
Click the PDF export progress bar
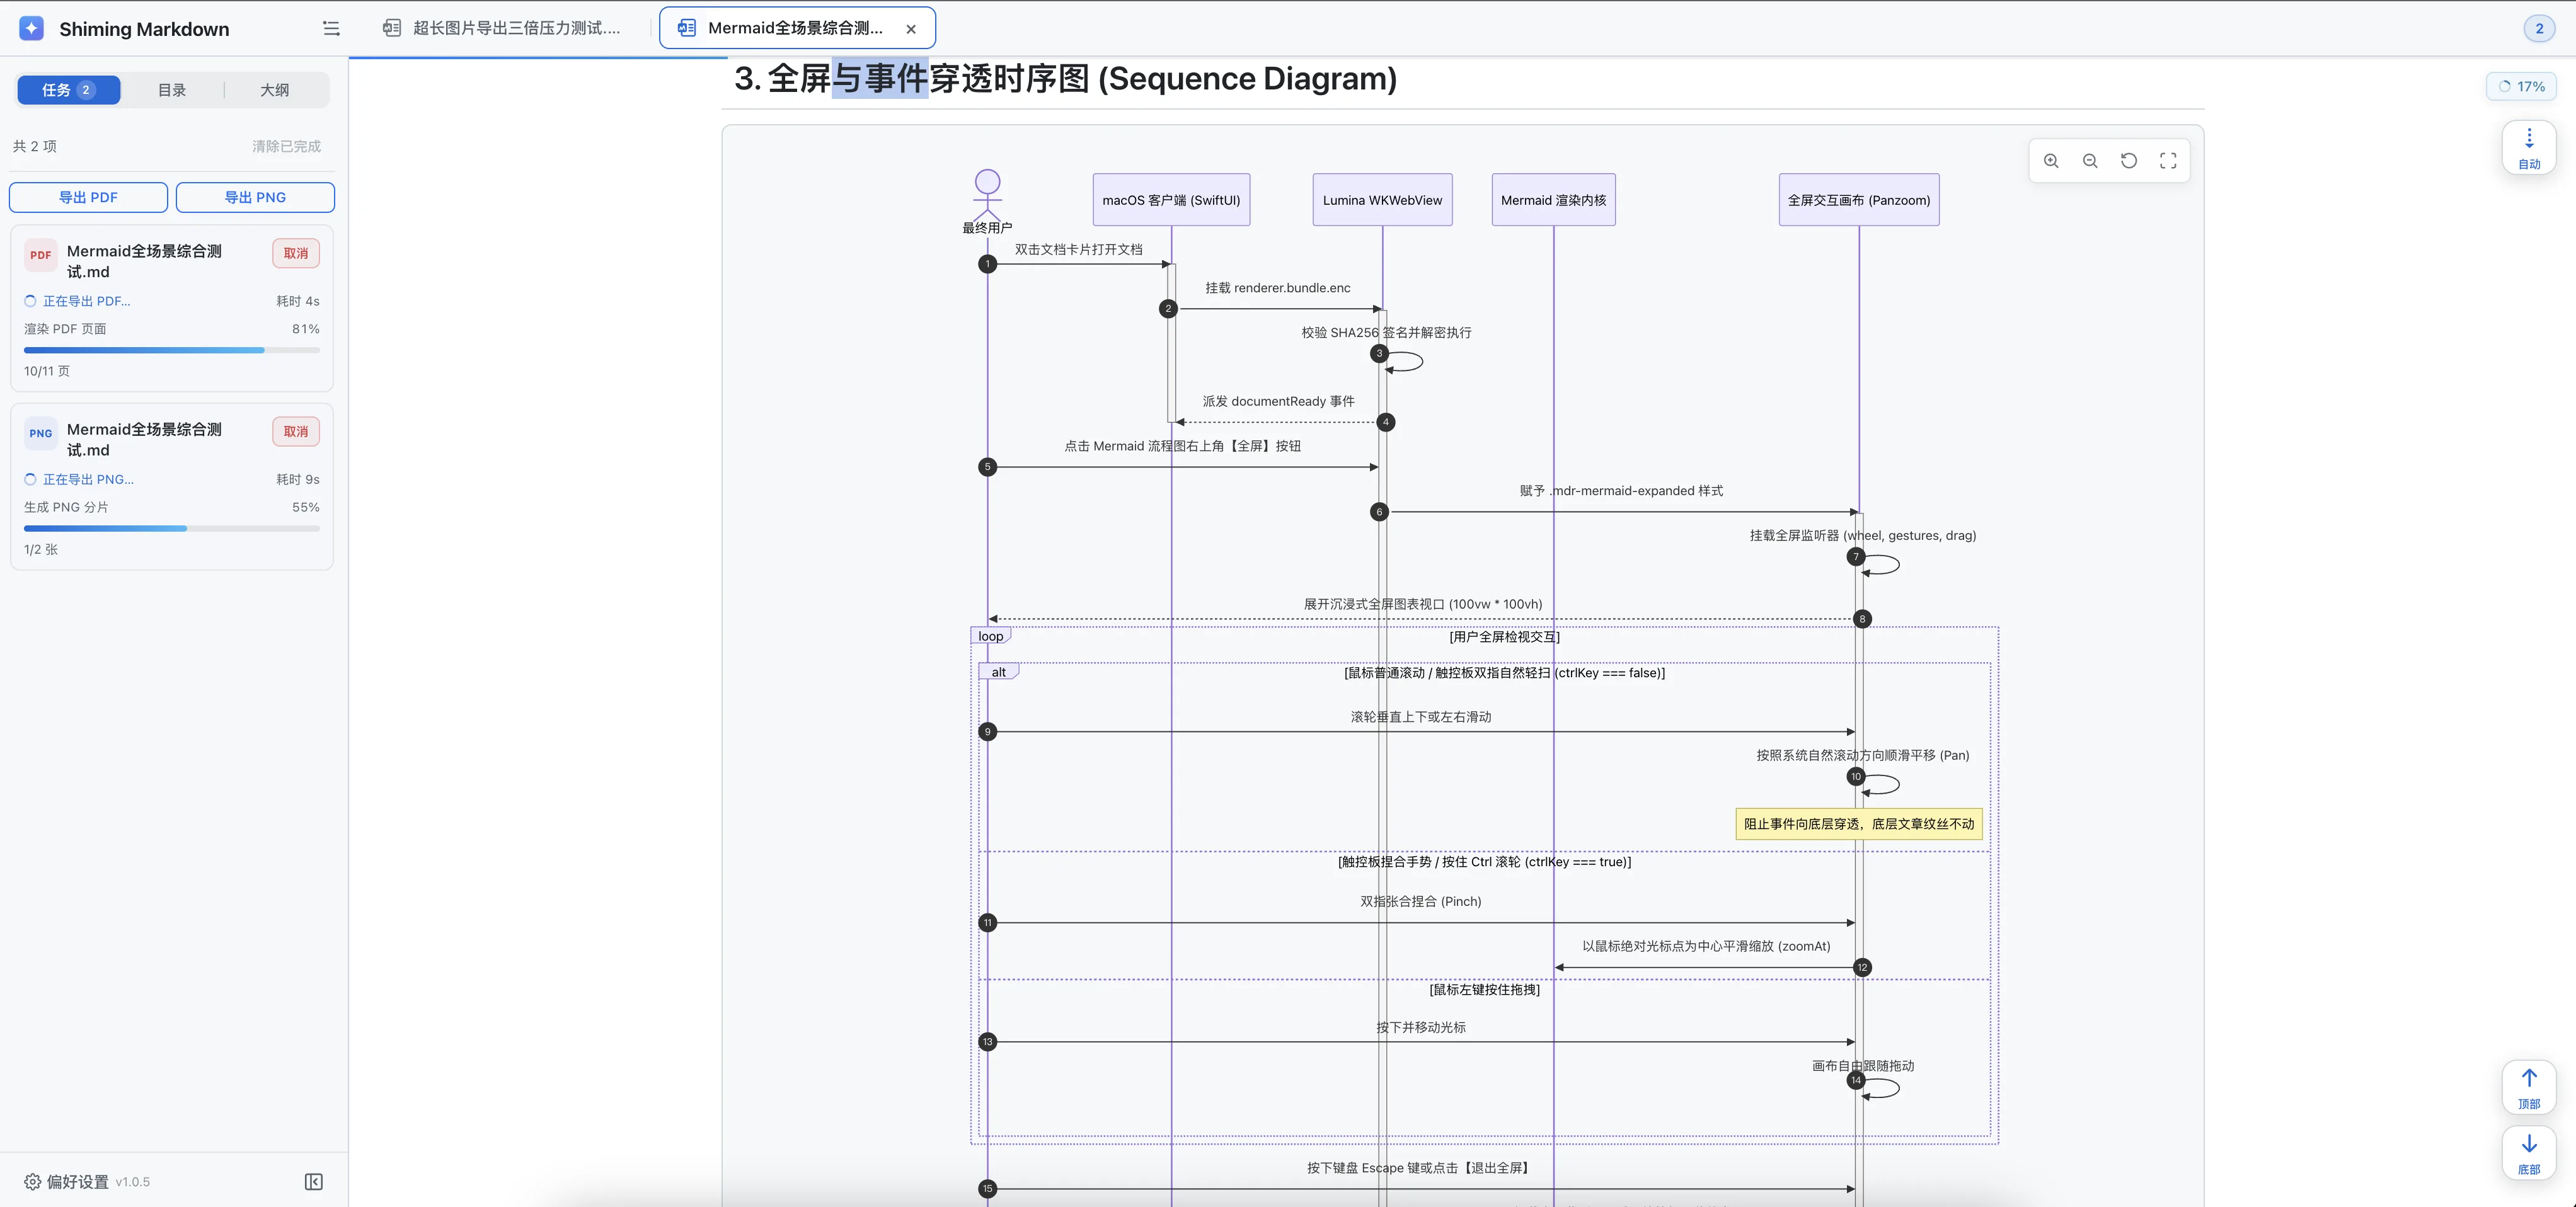pyautogui.click(x=172, y=350)
